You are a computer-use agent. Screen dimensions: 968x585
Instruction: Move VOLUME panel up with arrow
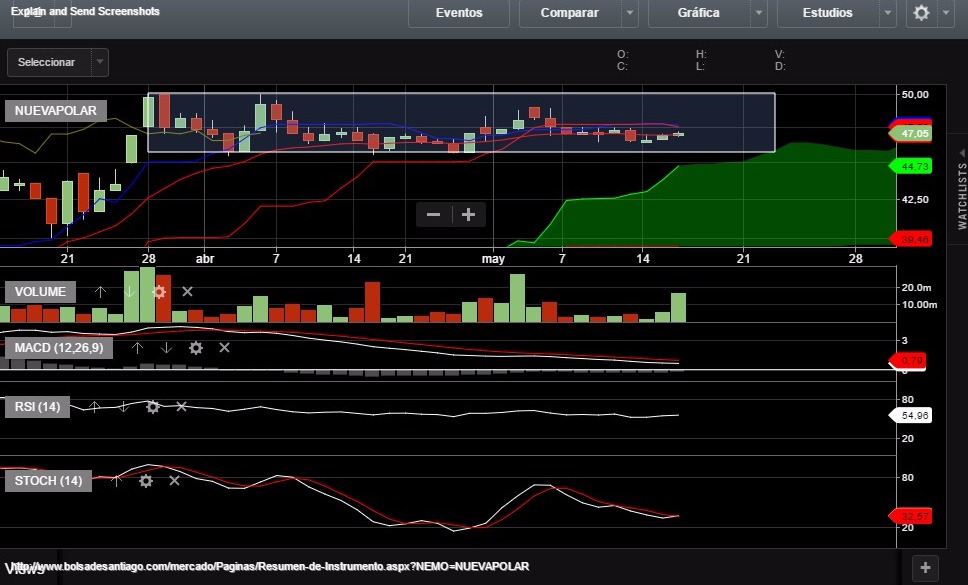click(x=100, y=292)
